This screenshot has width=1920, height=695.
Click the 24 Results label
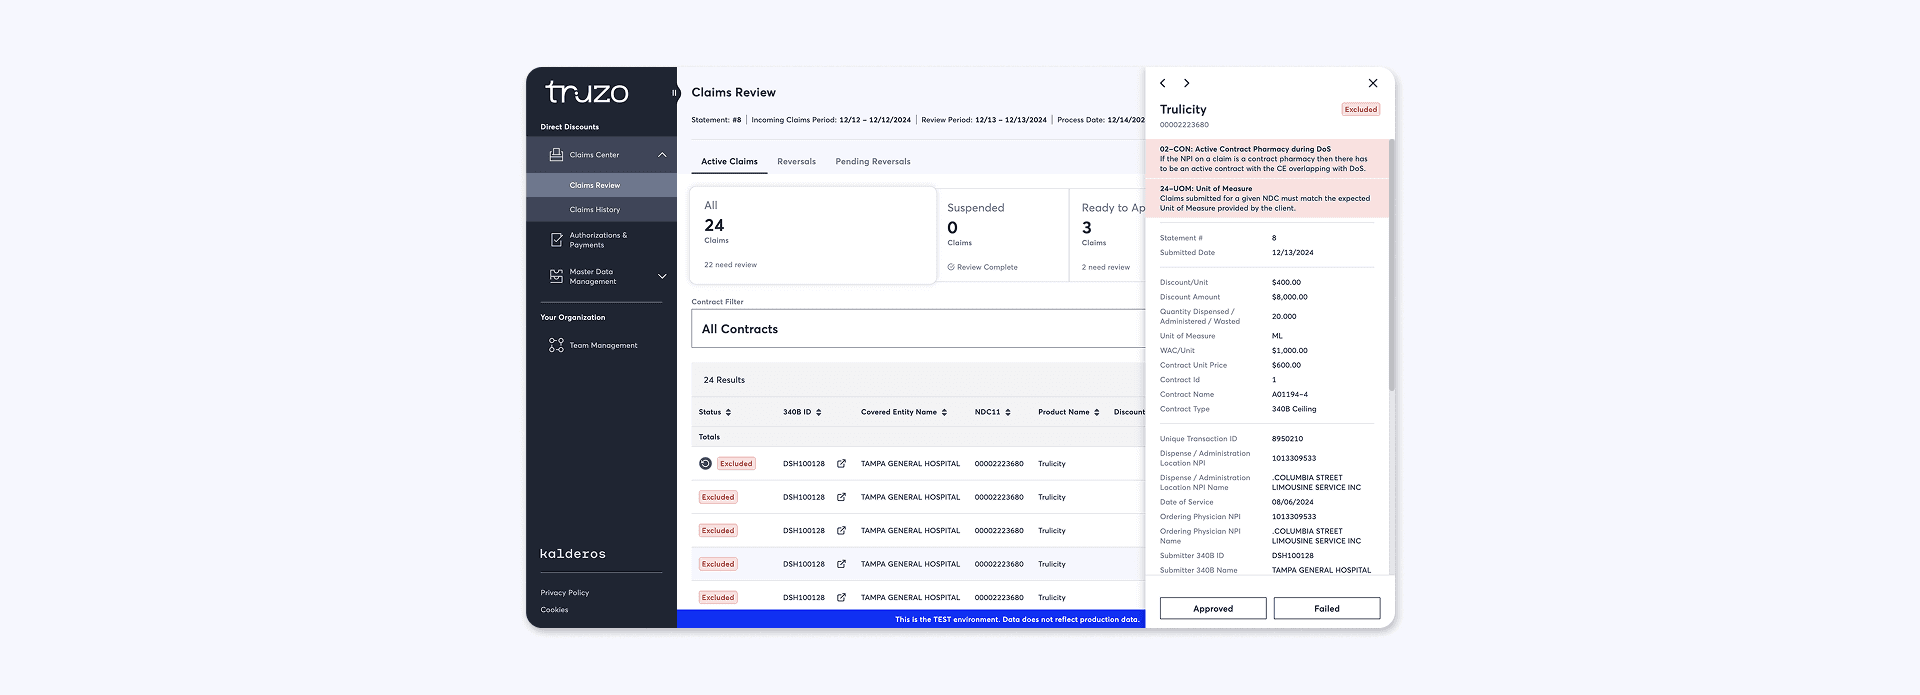tap(724, 380)
